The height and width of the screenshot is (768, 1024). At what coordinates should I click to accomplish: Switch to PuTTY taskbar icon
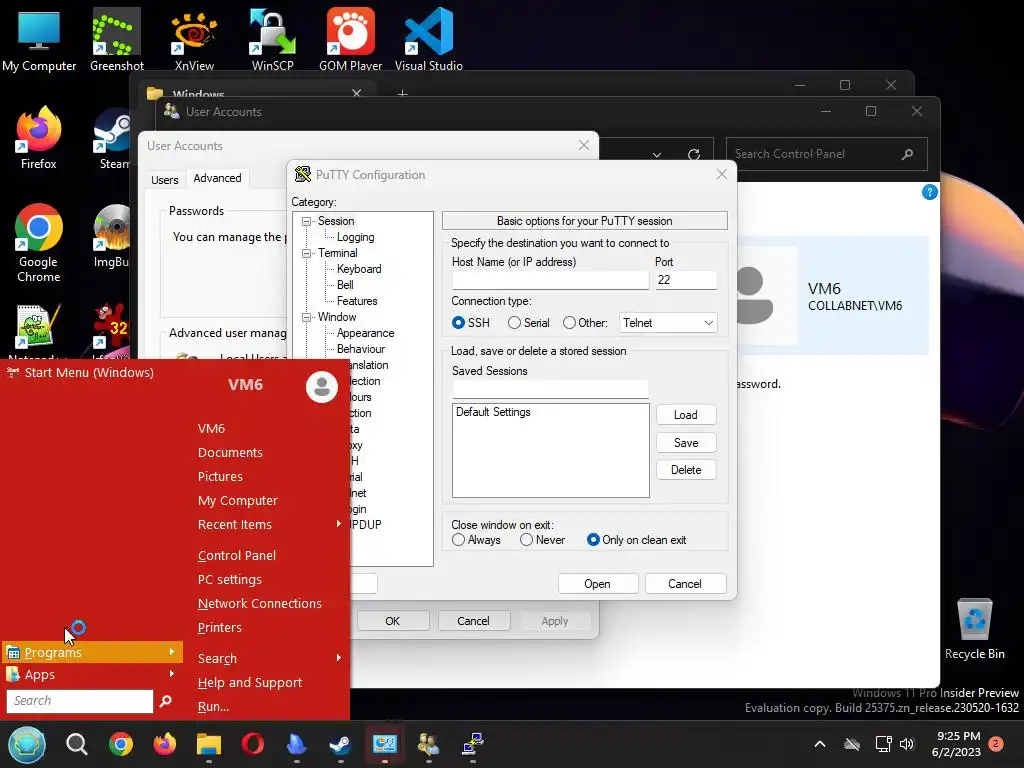click(x=472, y=744)
